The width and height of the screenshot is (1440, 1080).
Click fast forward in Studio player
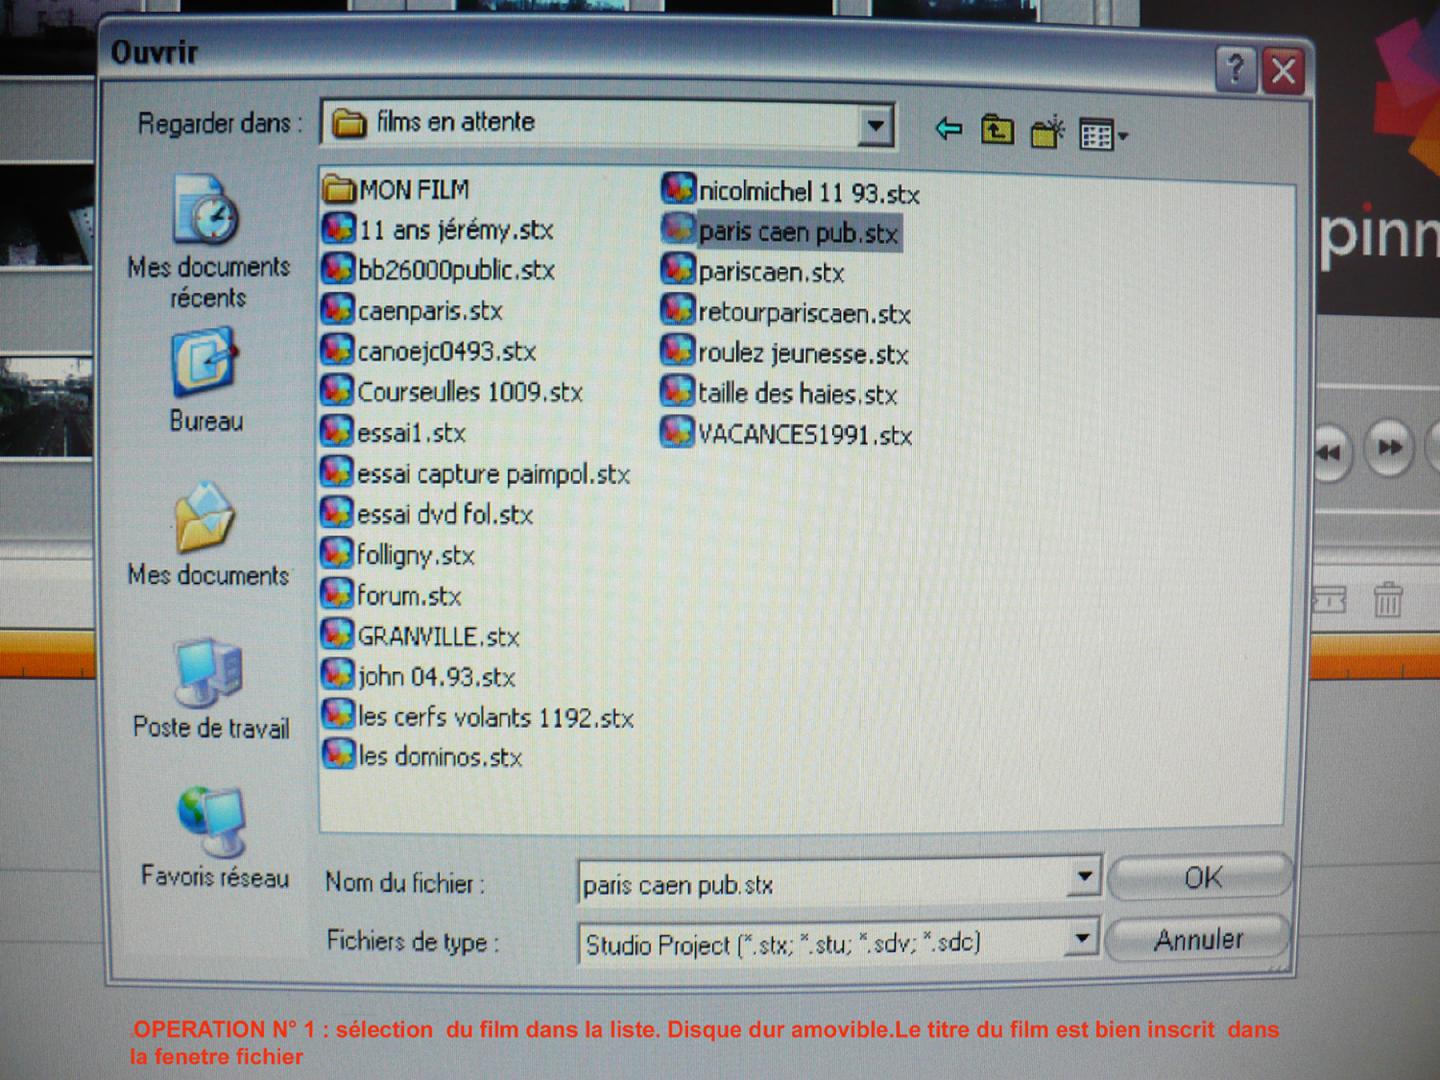point(1390,448)
